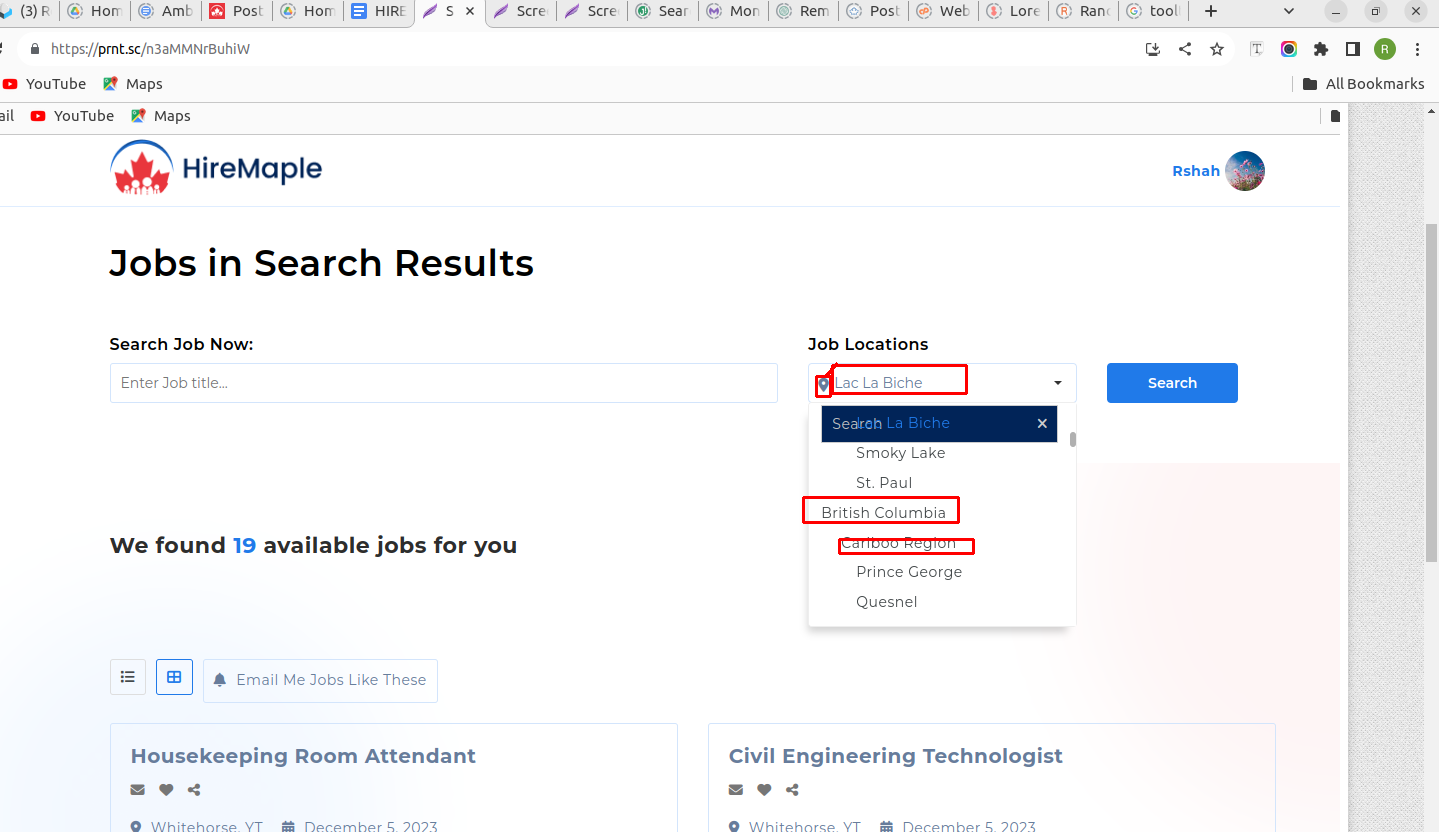This screenshot has width=1439, height=832.
Task: Switch to the Web tab
Action: click(x=943, y=11)
